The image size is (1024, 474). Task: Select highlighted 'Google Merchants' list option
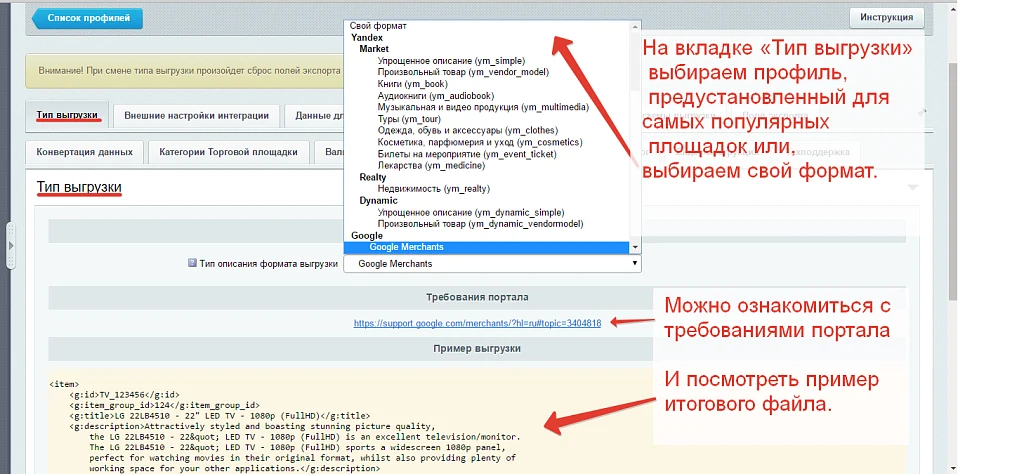487,247
